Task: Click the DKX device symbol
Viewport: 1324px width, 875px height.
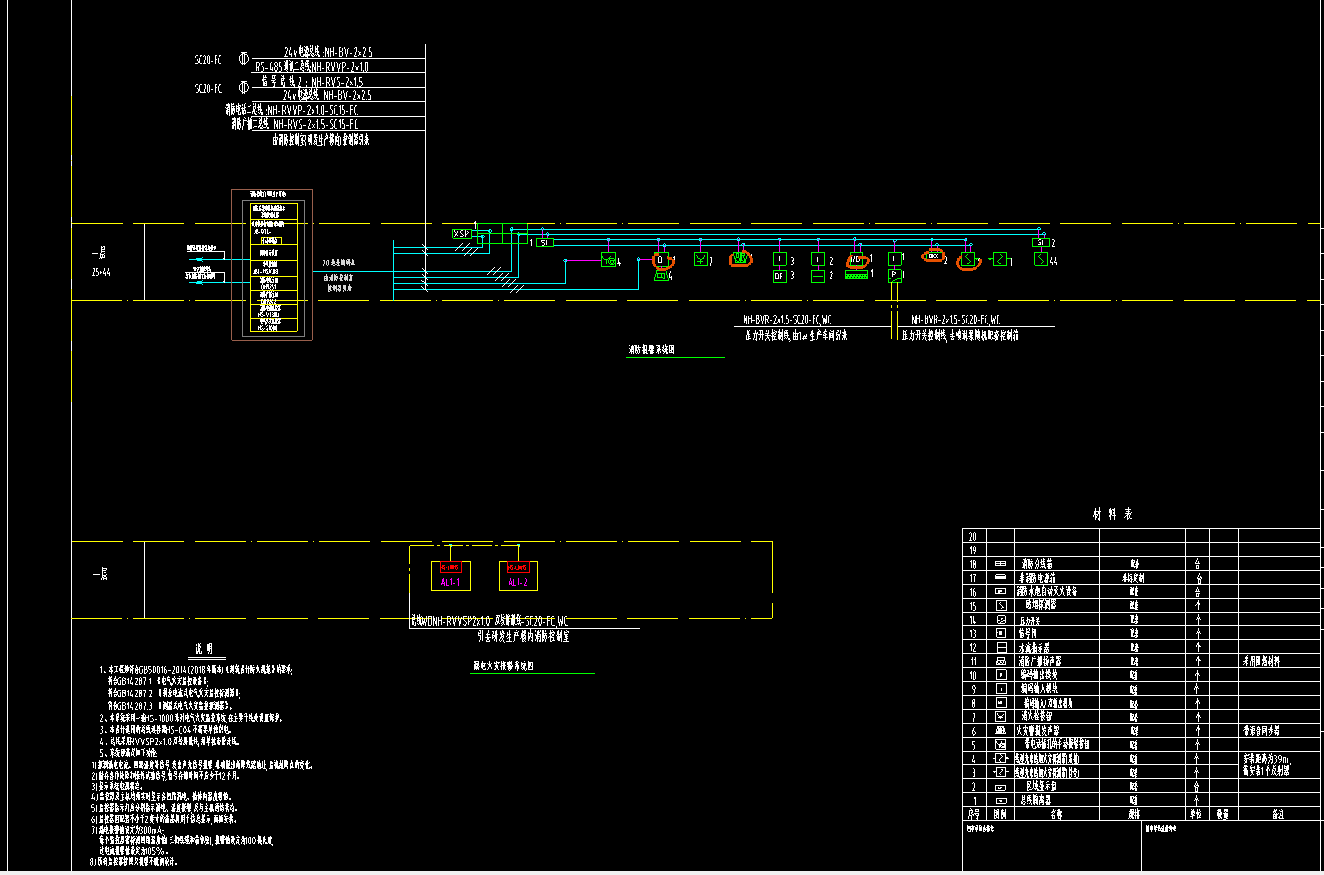Action: (x=934, y=256)
